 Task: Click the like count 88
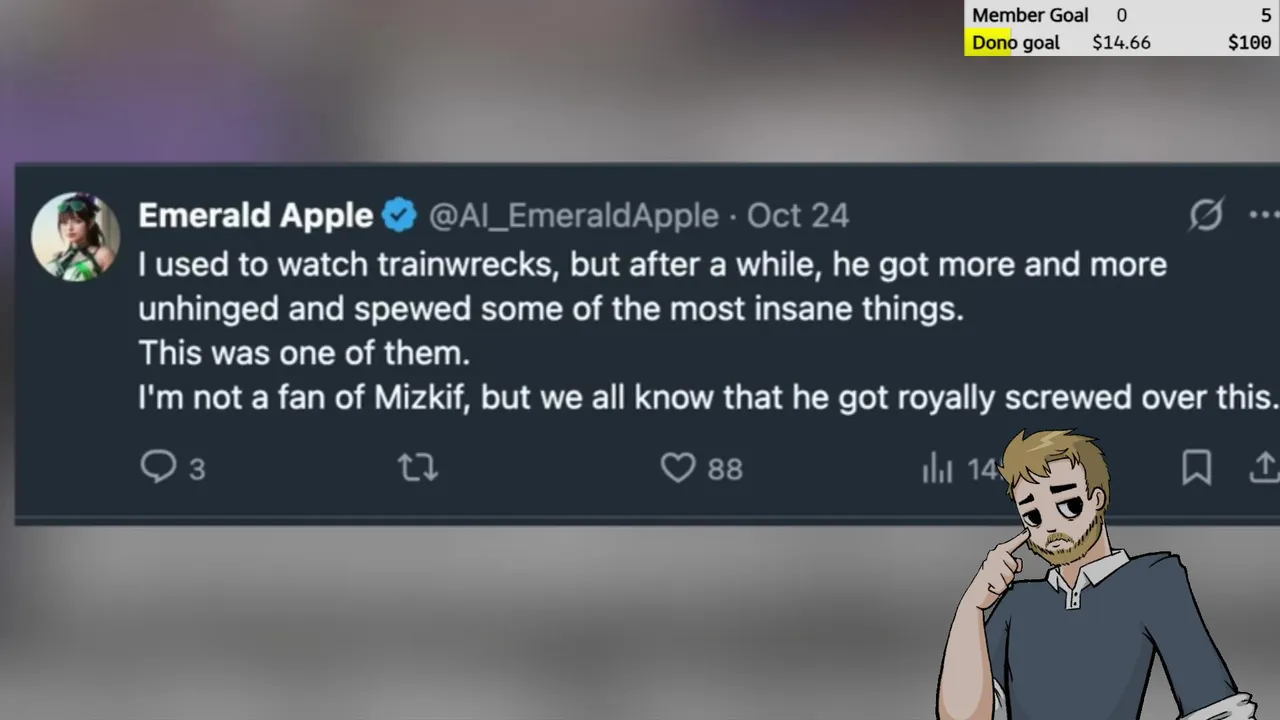725,469
